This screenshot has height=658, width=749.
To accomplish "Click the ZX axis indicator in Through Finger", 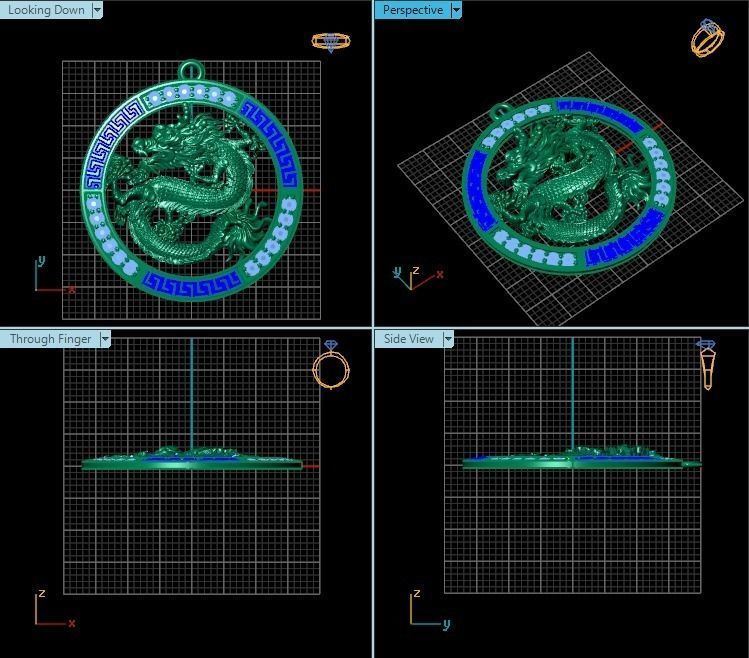I will pos(54,608).
